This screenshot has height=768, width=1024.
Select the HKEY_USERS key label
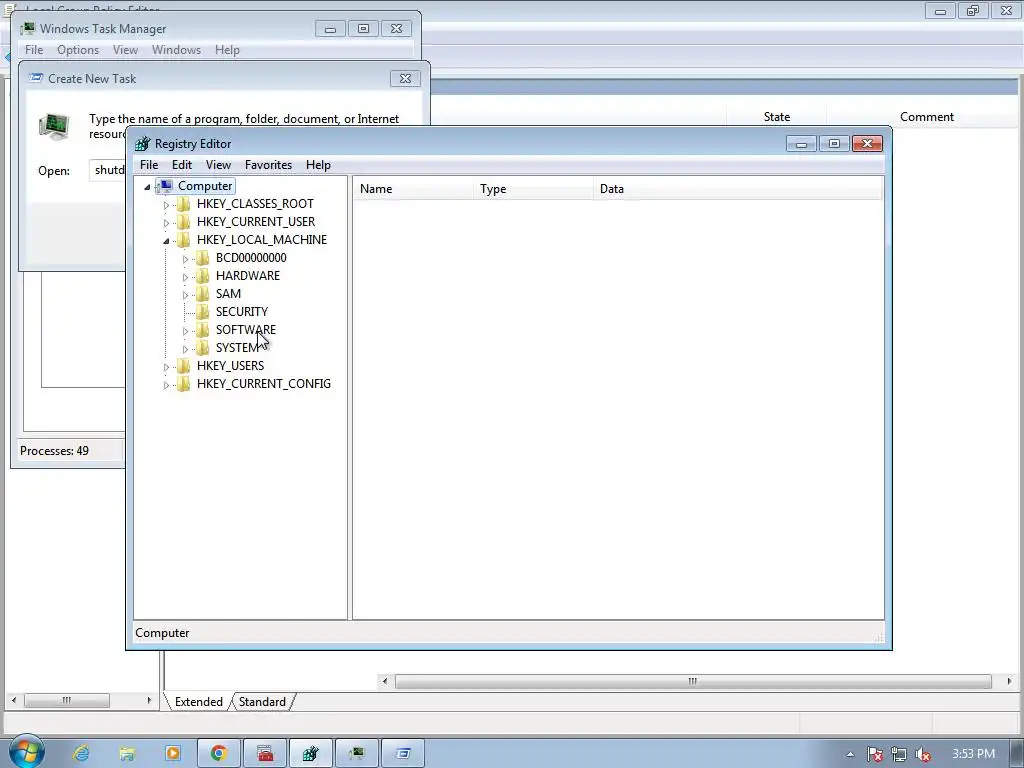click(x=231, y=365)
